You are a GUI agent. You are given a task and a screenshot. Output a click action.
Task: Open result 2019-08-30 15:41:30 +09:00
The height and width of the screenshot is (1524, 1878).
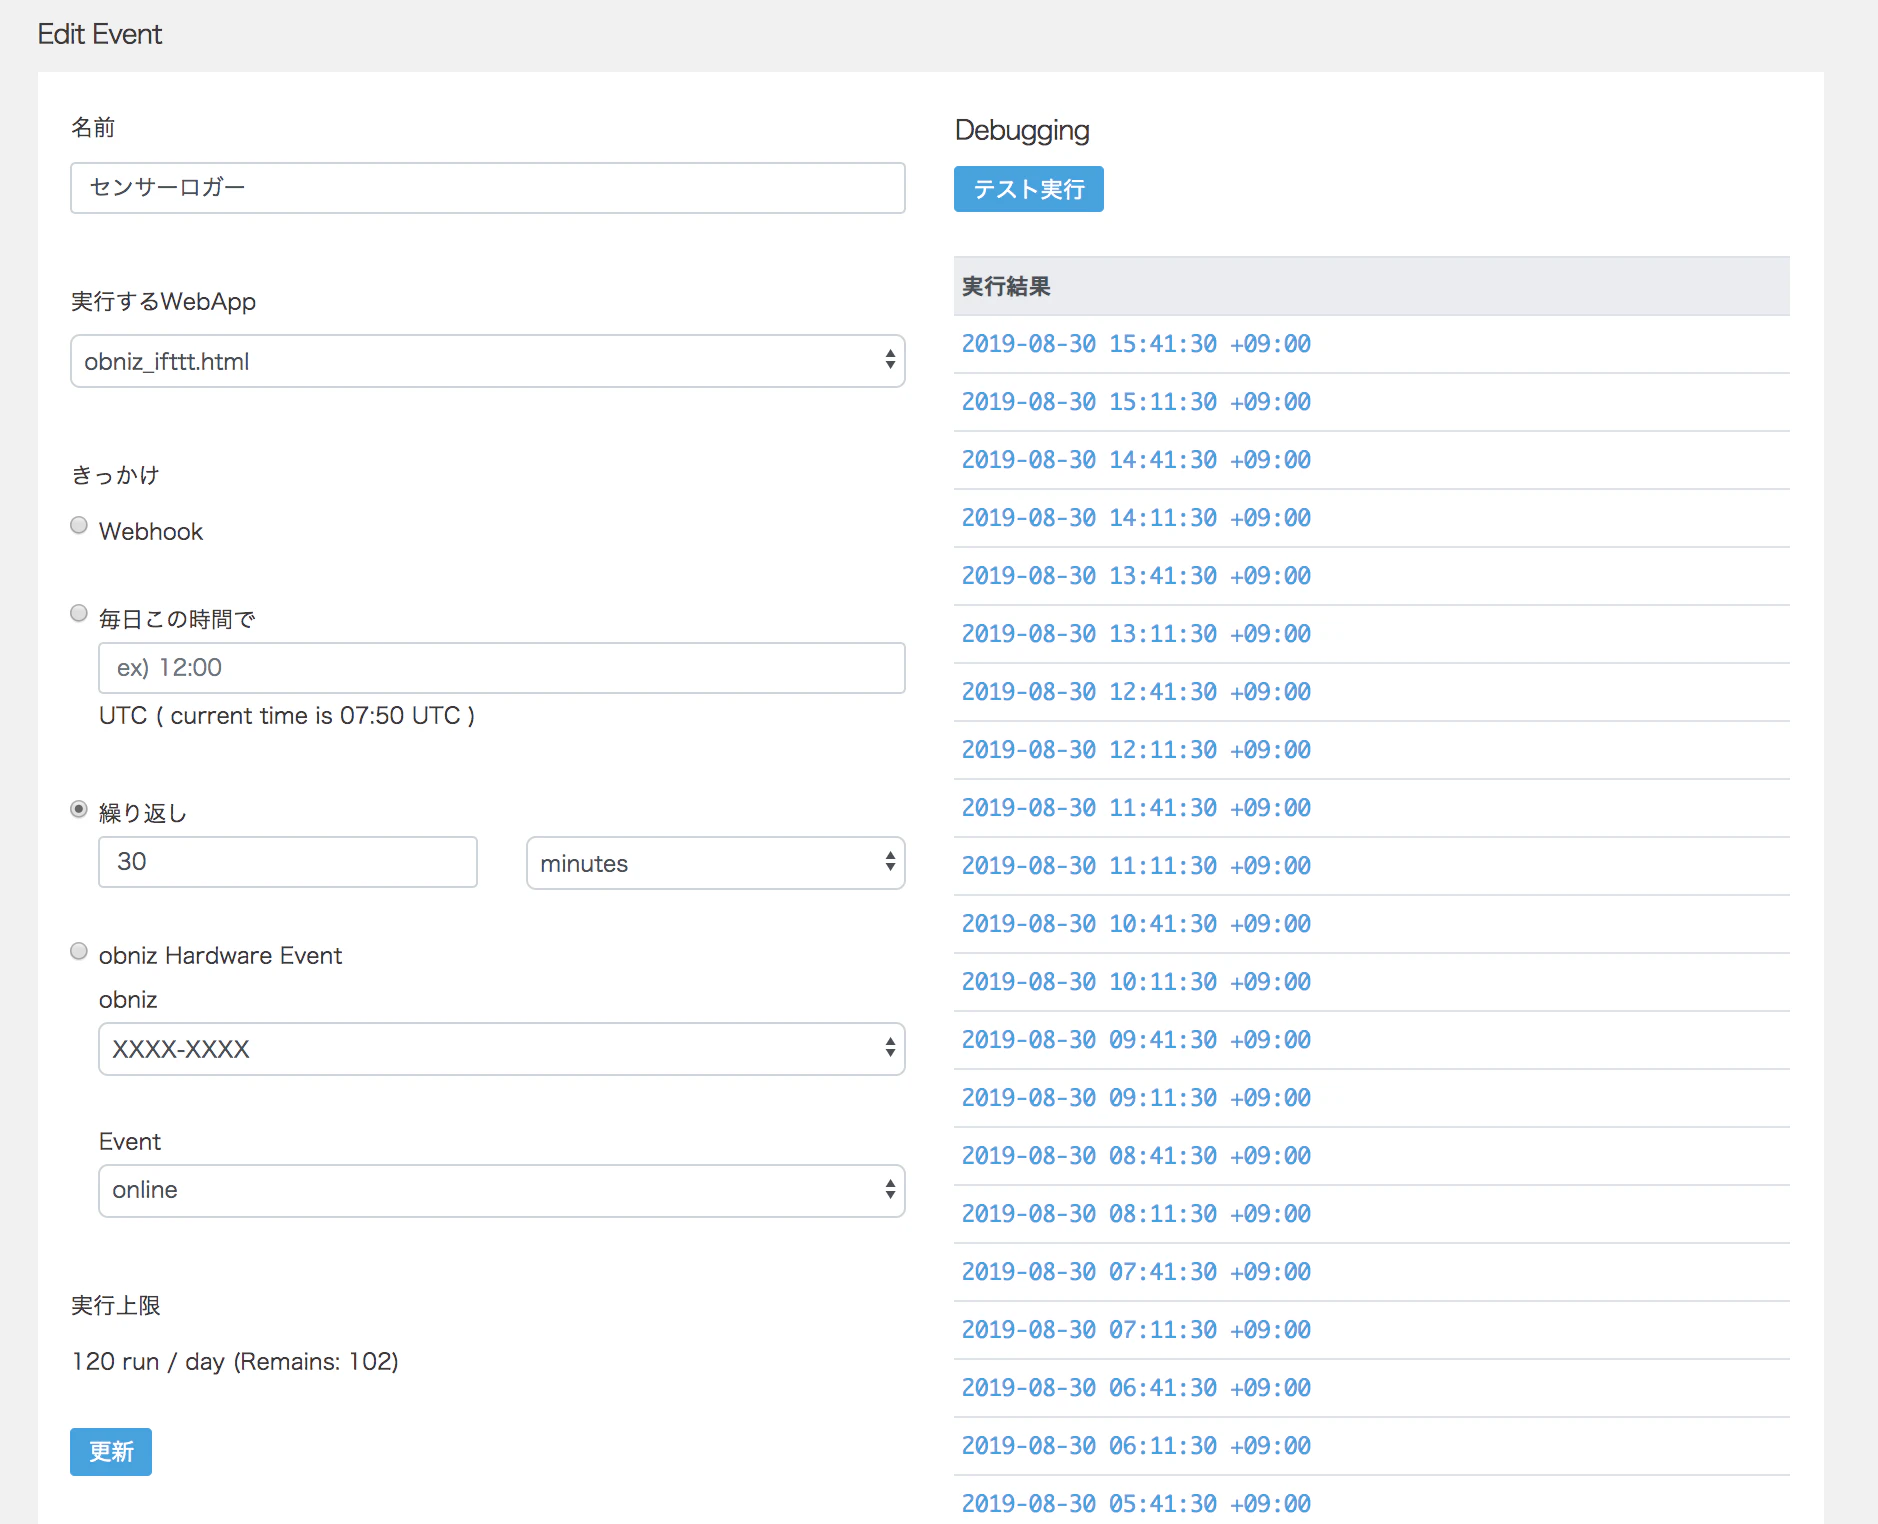(x=1136, y=344)
